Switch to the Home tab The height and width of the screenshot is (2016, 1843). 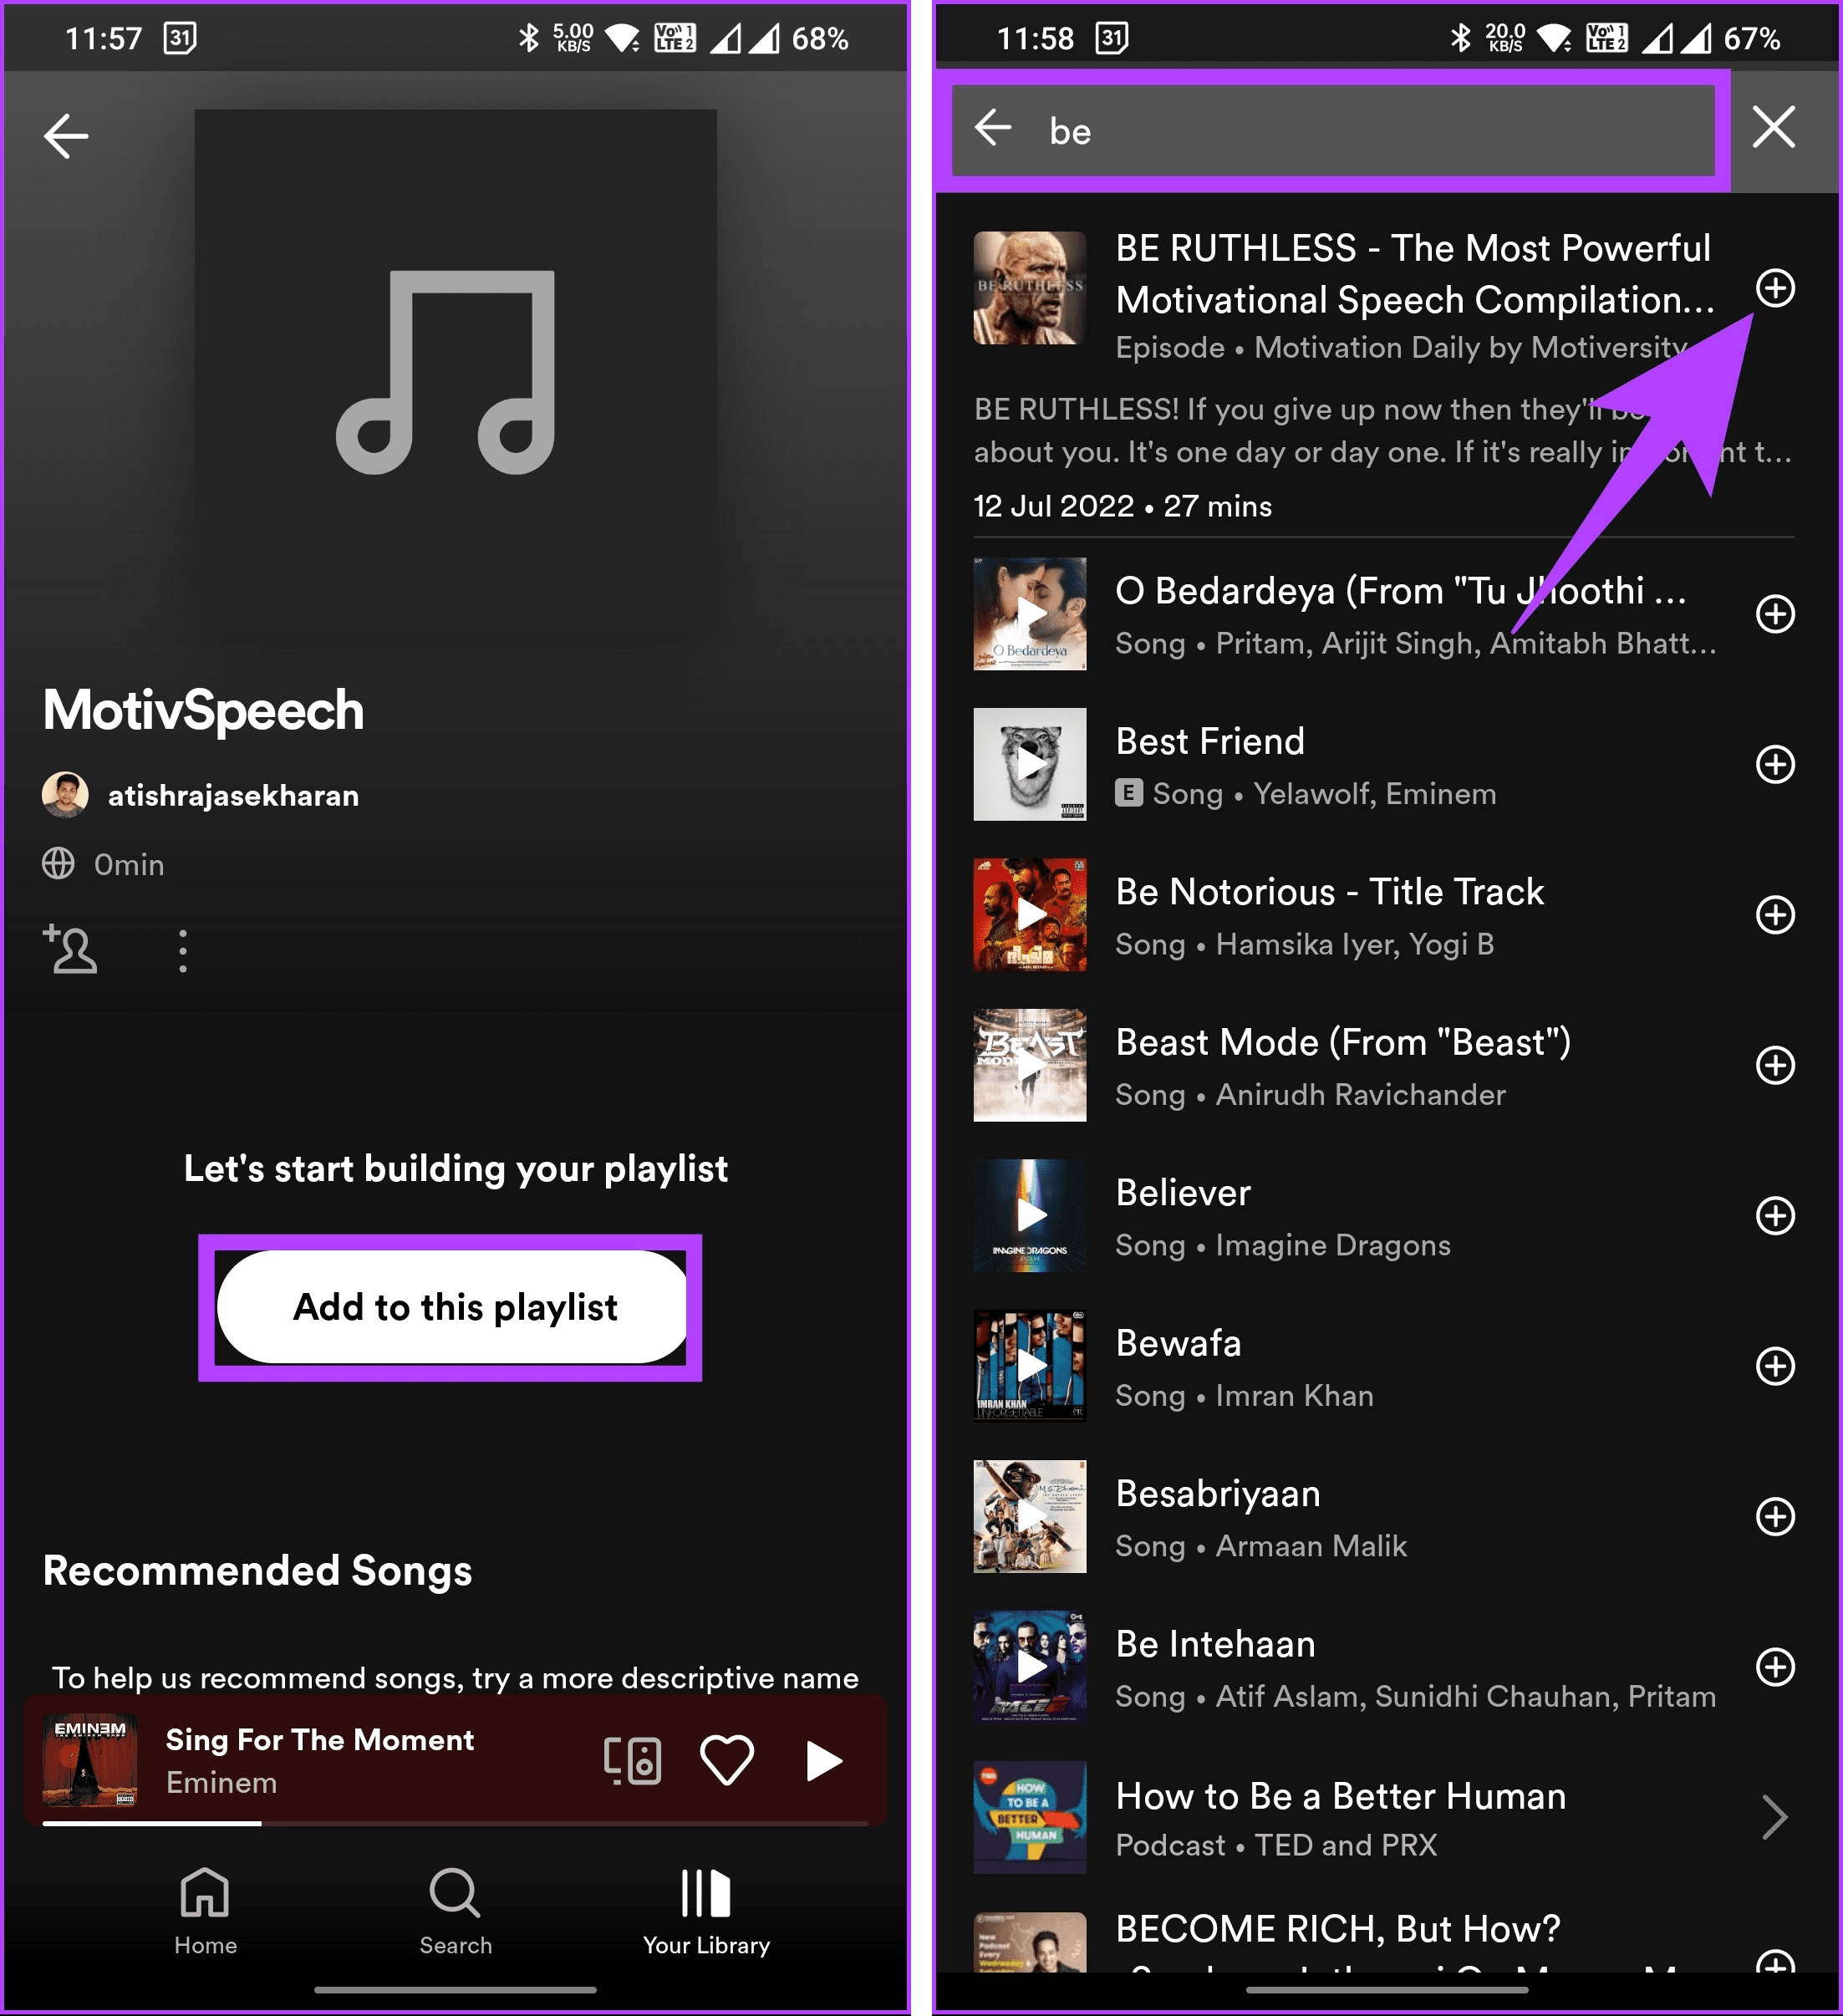205,1912
